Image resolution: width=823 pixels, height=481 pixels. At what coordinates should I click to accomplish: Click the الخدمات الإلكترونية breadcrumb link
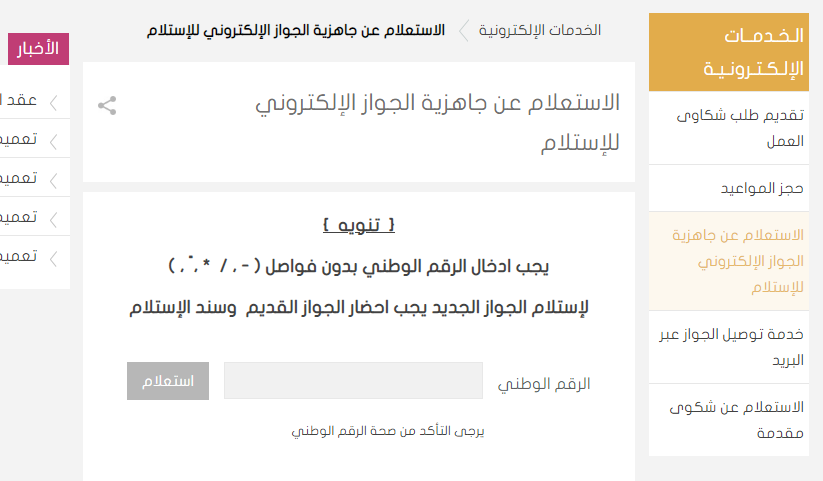click(540, 30)
